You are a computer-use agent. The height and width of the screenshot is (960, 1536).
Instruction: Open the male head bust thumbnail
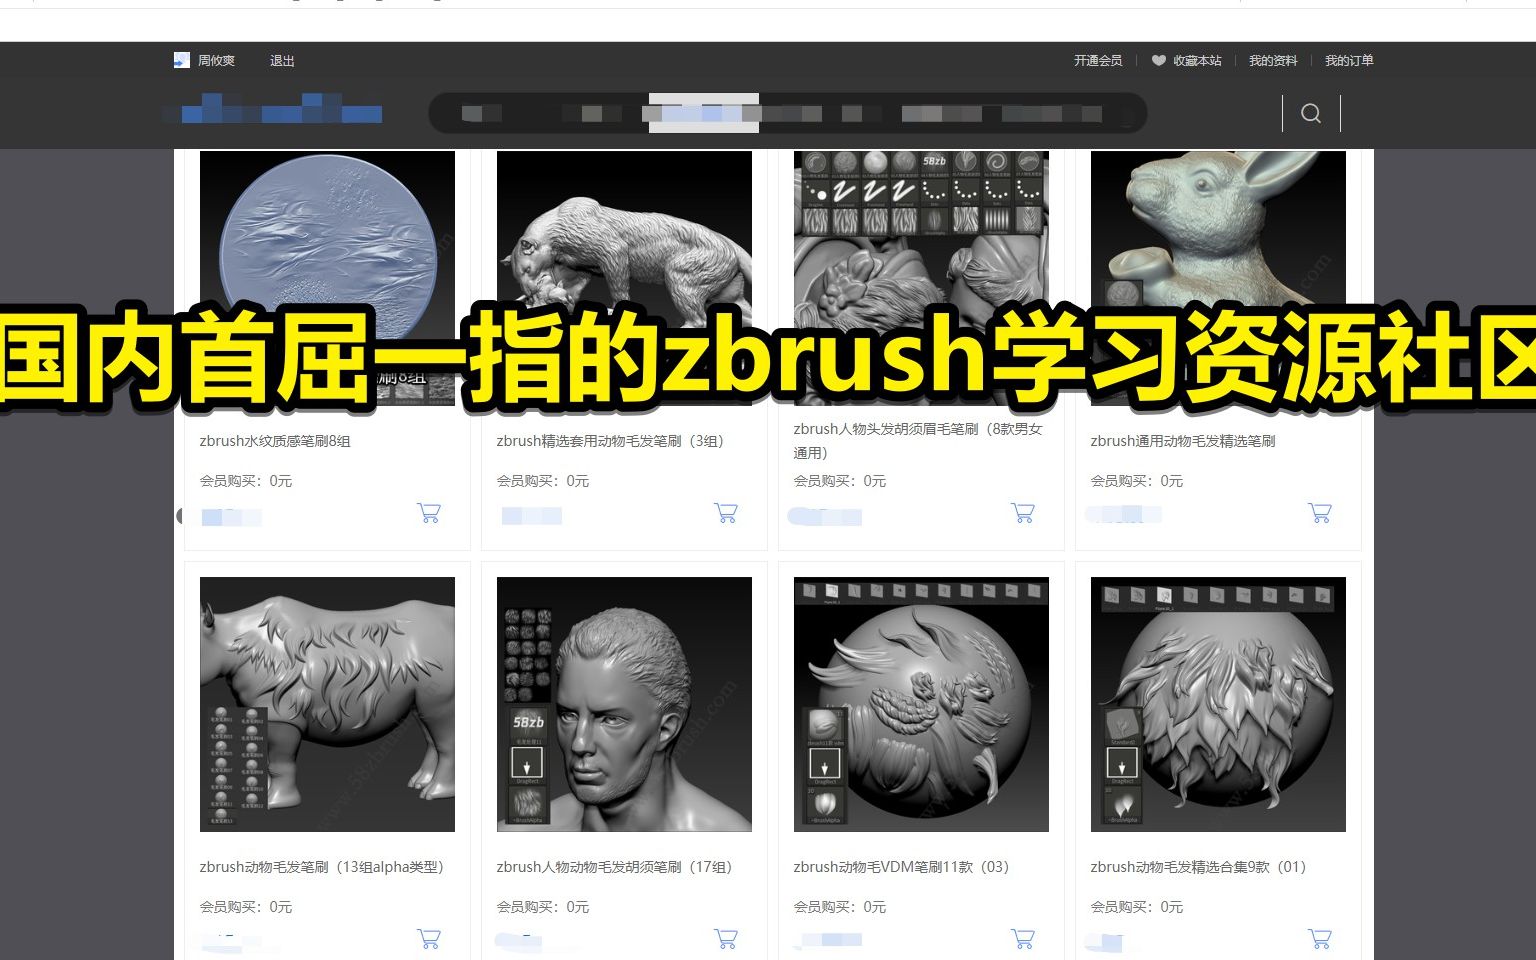[x=624, y=704]
